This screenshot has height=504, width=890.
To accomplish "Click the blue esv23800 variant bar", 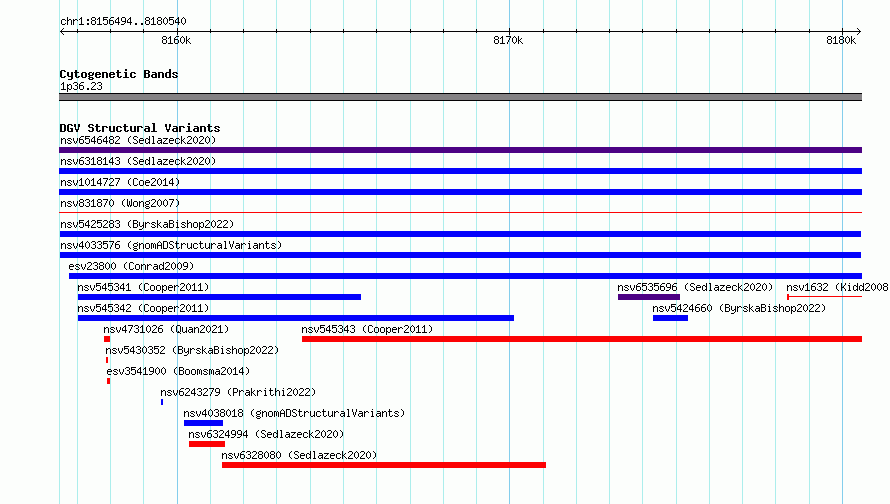I will pyautogui.click(x=465, y=276).
